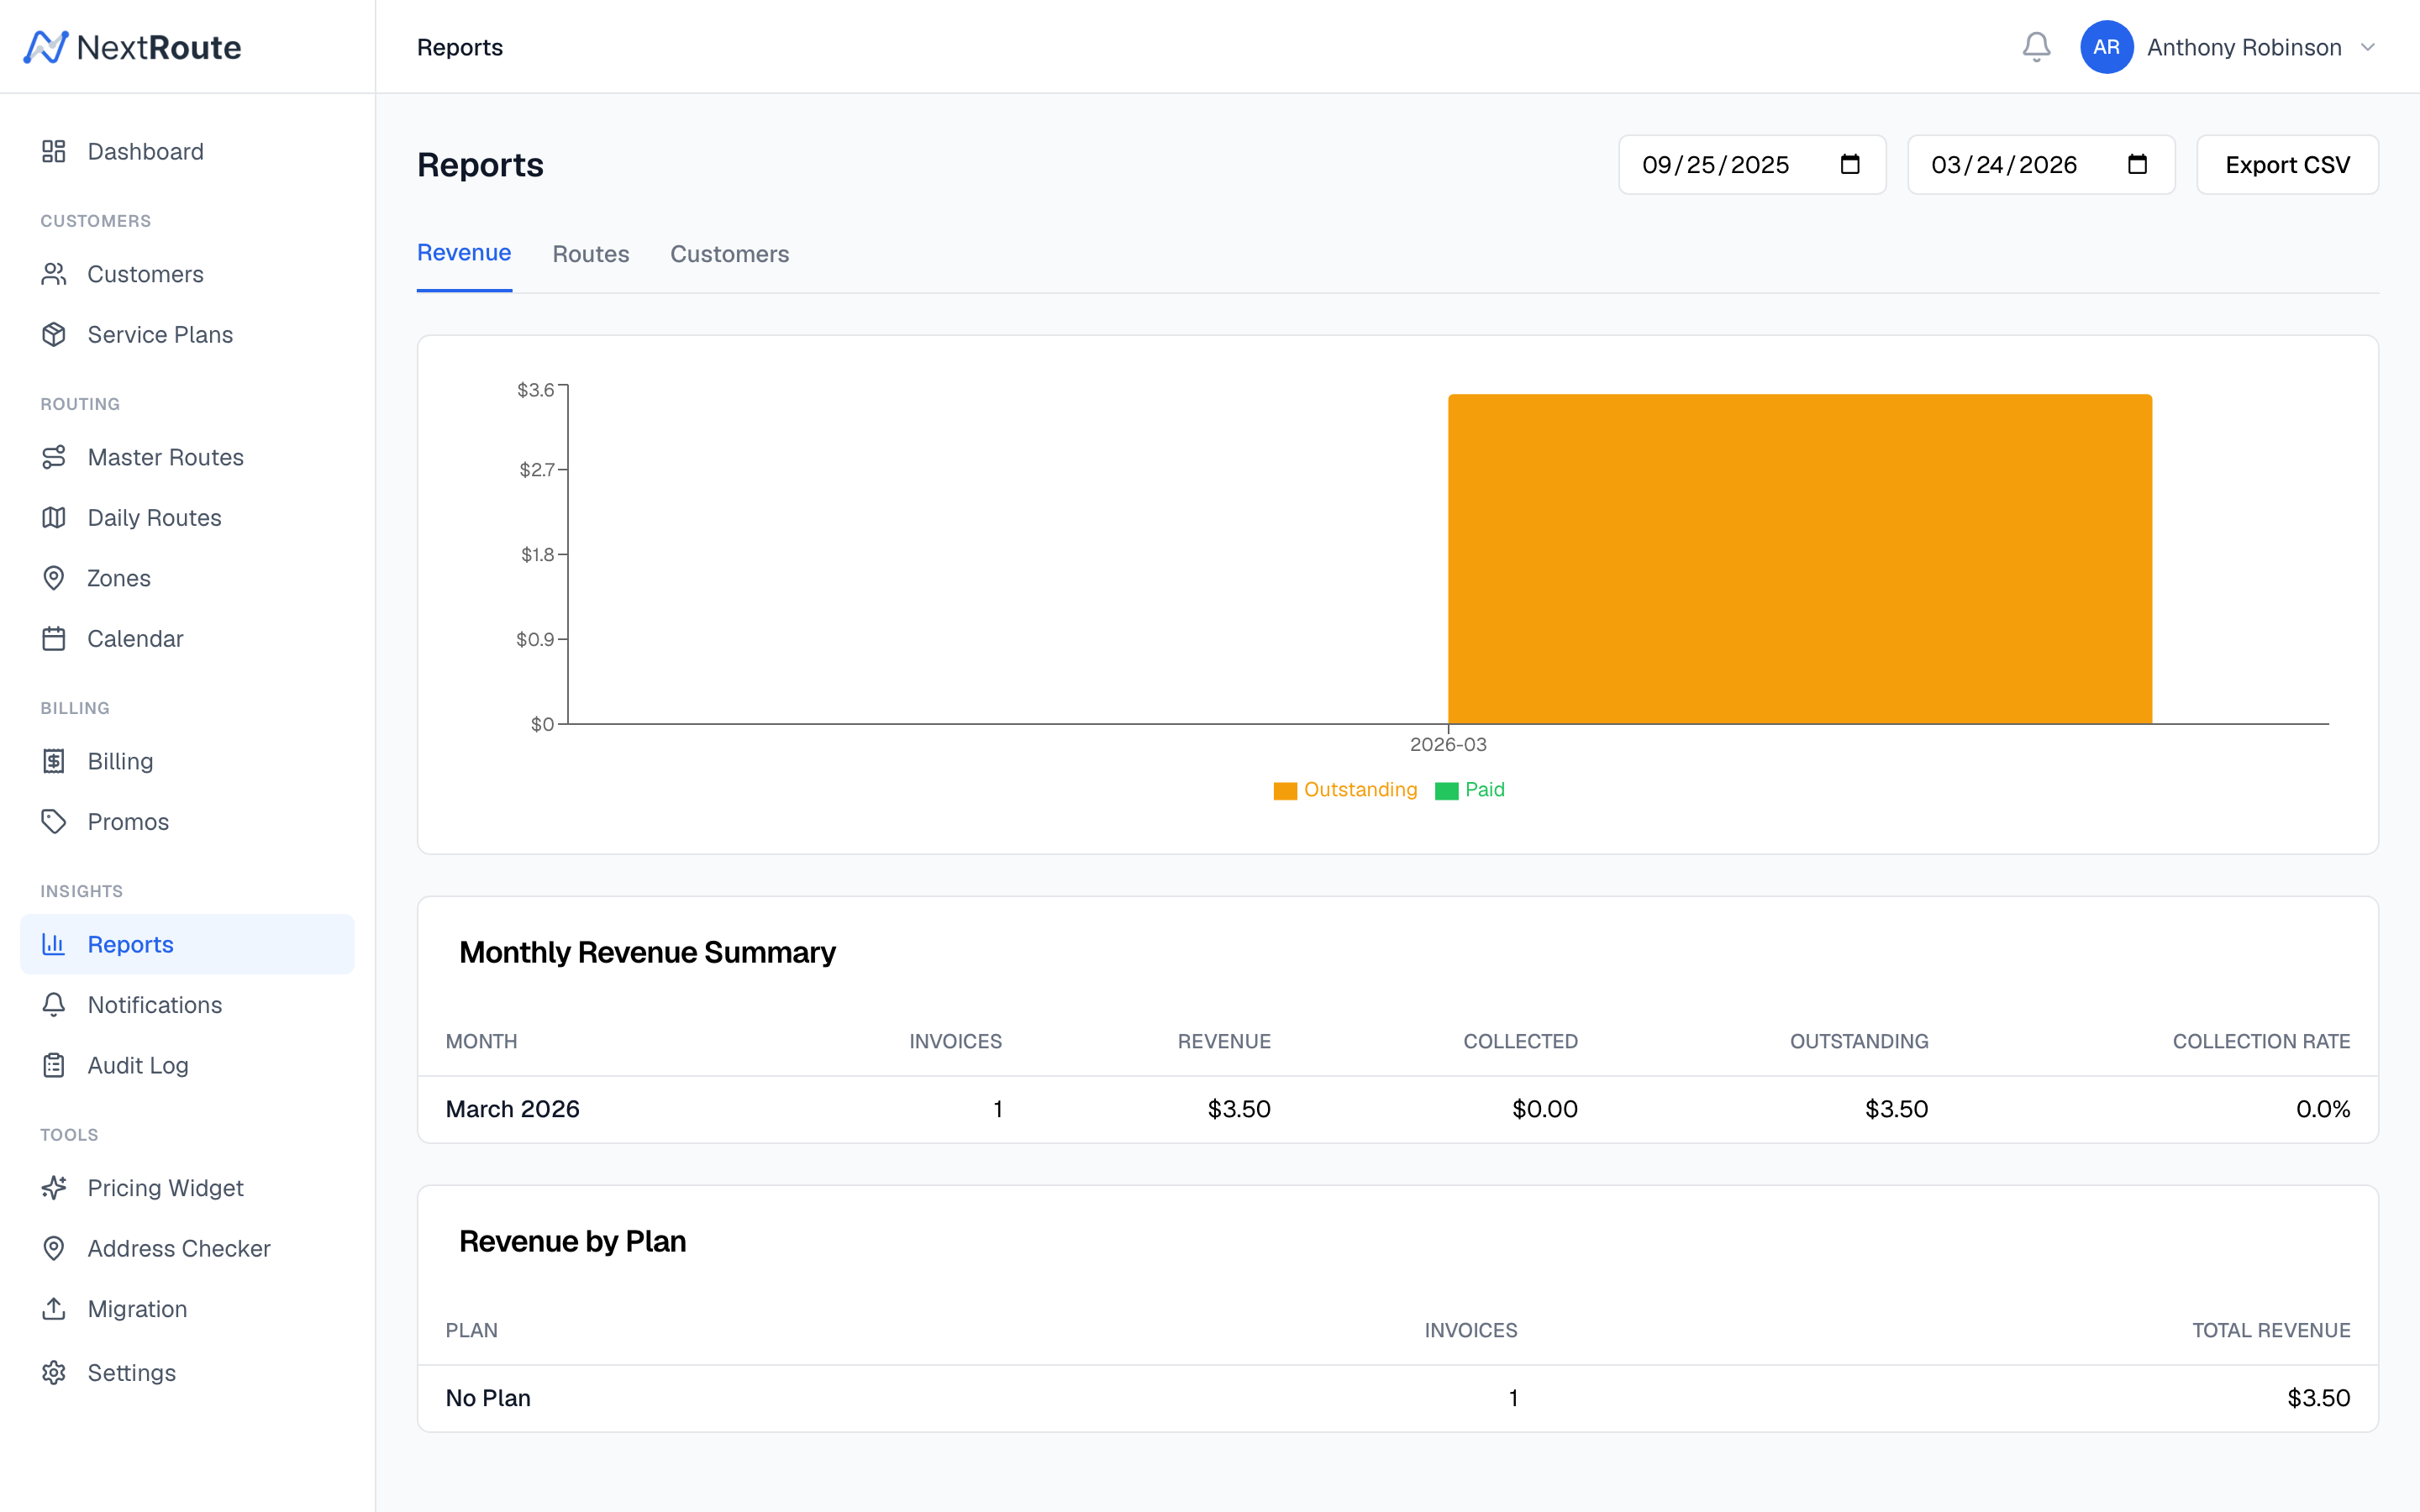This screenshot has height=1512, width=2420.
Task: Open Daily Routes via the map icon
Action: coord(54,517)
